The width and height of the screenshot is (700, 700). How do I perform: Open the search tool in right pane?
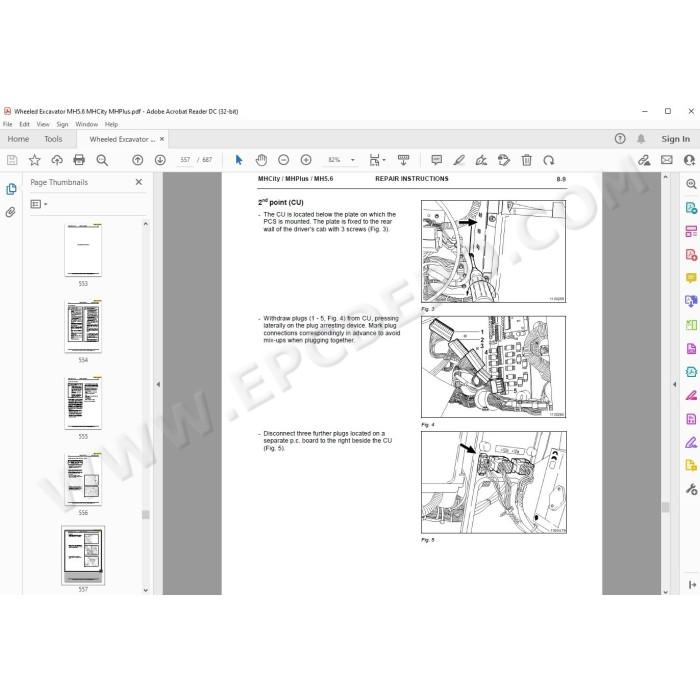coord(691,184)
